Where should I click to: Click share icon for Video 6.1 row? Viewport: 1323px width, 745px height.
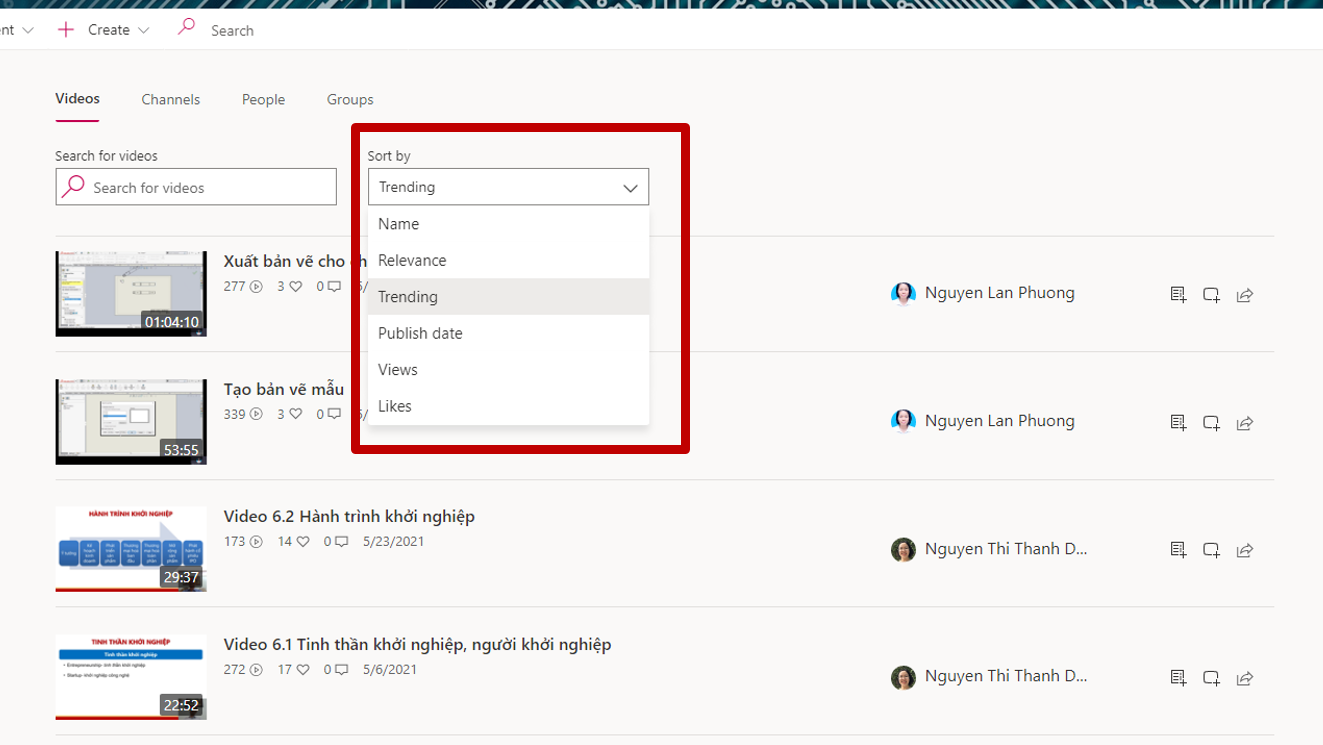(1244, 678)
